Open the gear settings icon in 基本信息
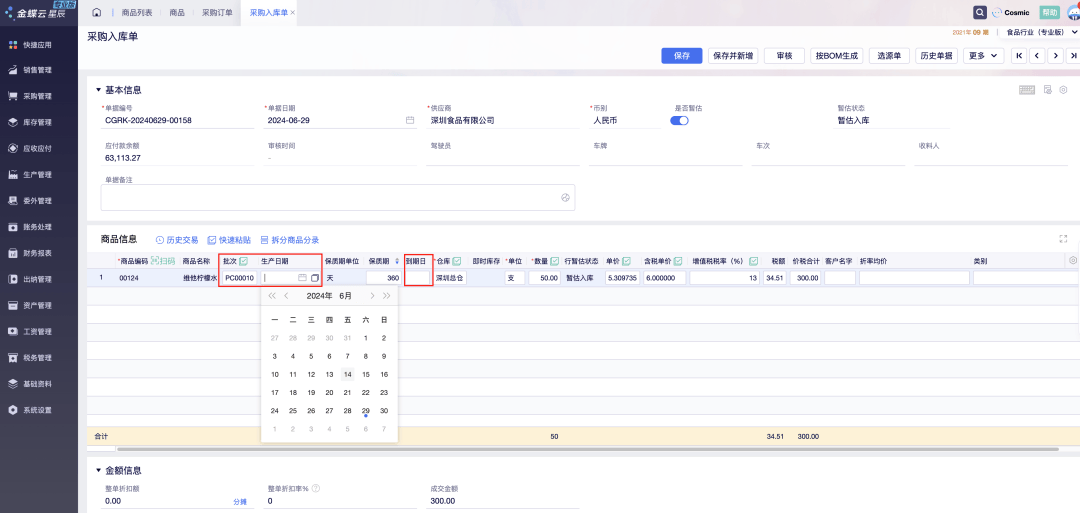The width and height of the screenshot is (1080, 513). point(1063,90)
